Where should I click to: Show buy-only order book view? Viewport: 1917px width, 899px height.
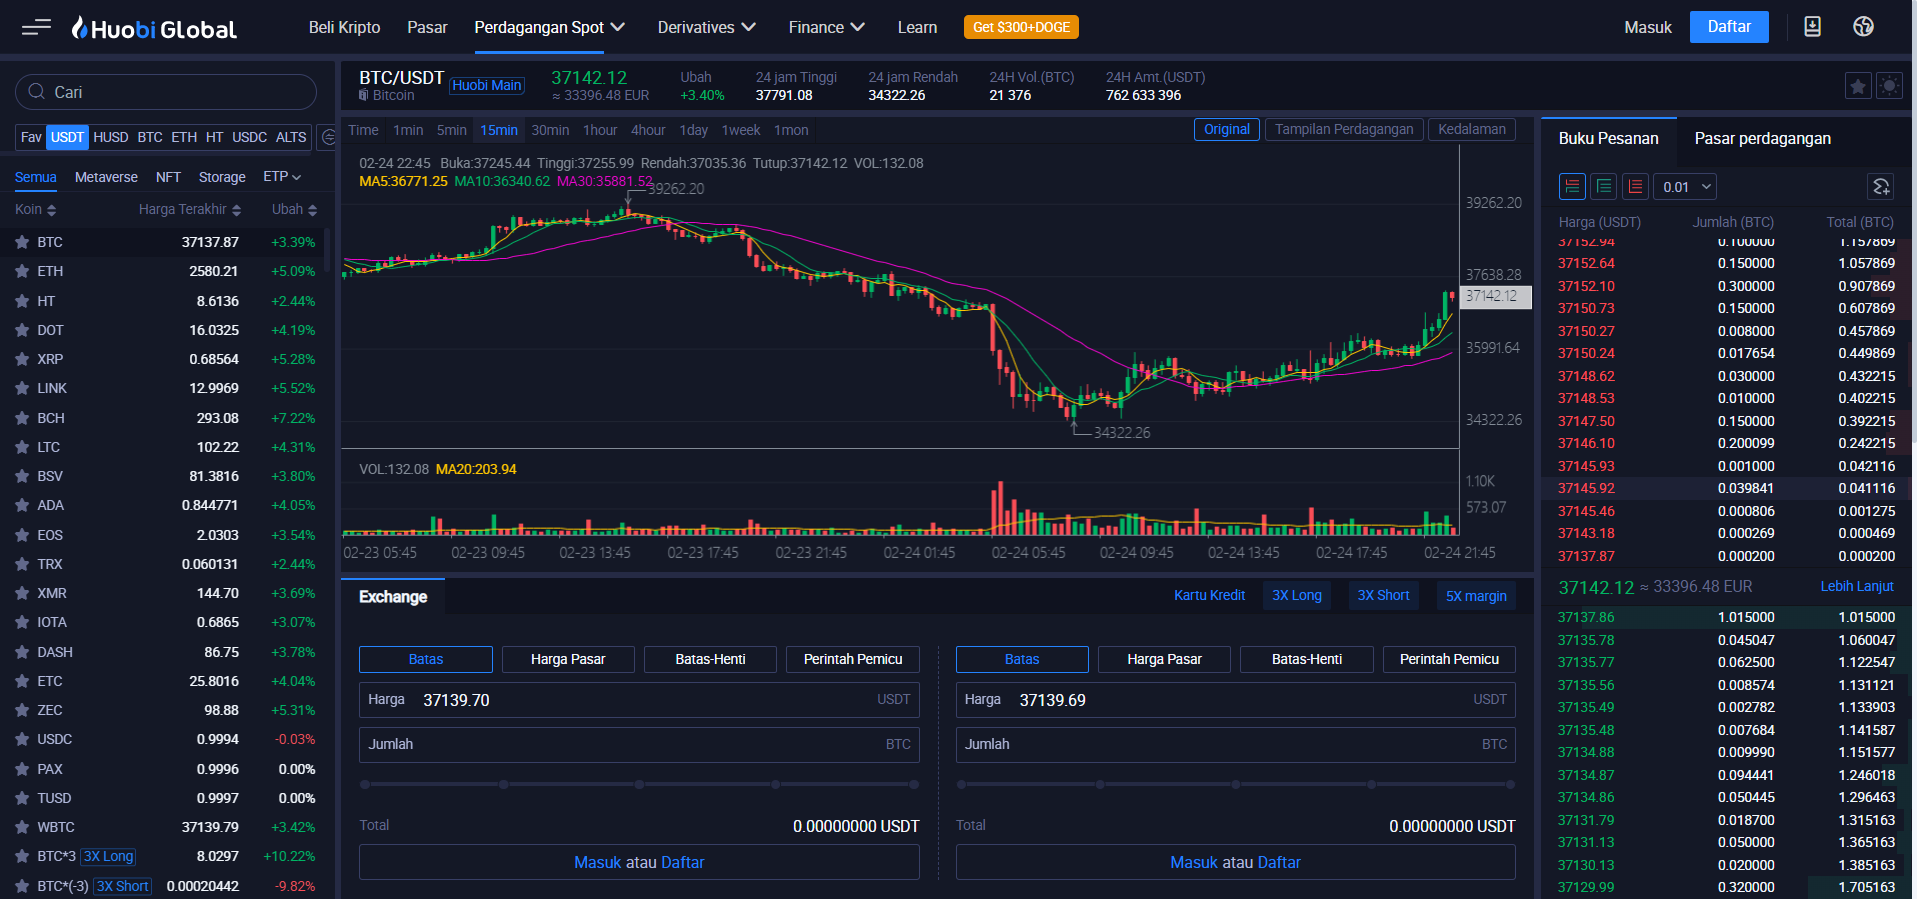[x=1604, y=186]
